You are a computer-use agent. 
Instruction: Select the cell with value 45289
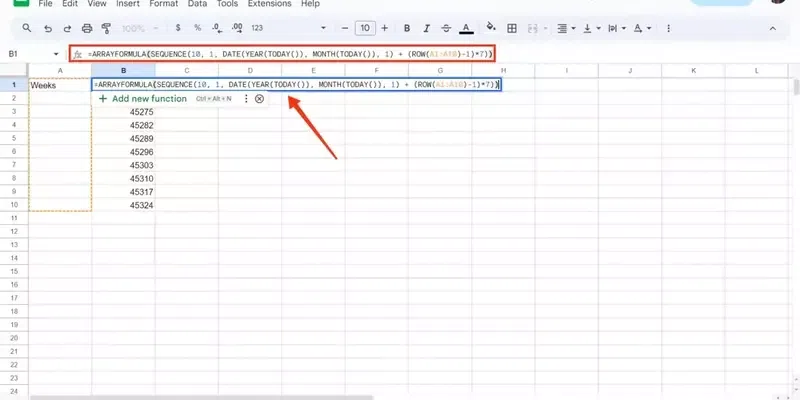pos(123,138)
